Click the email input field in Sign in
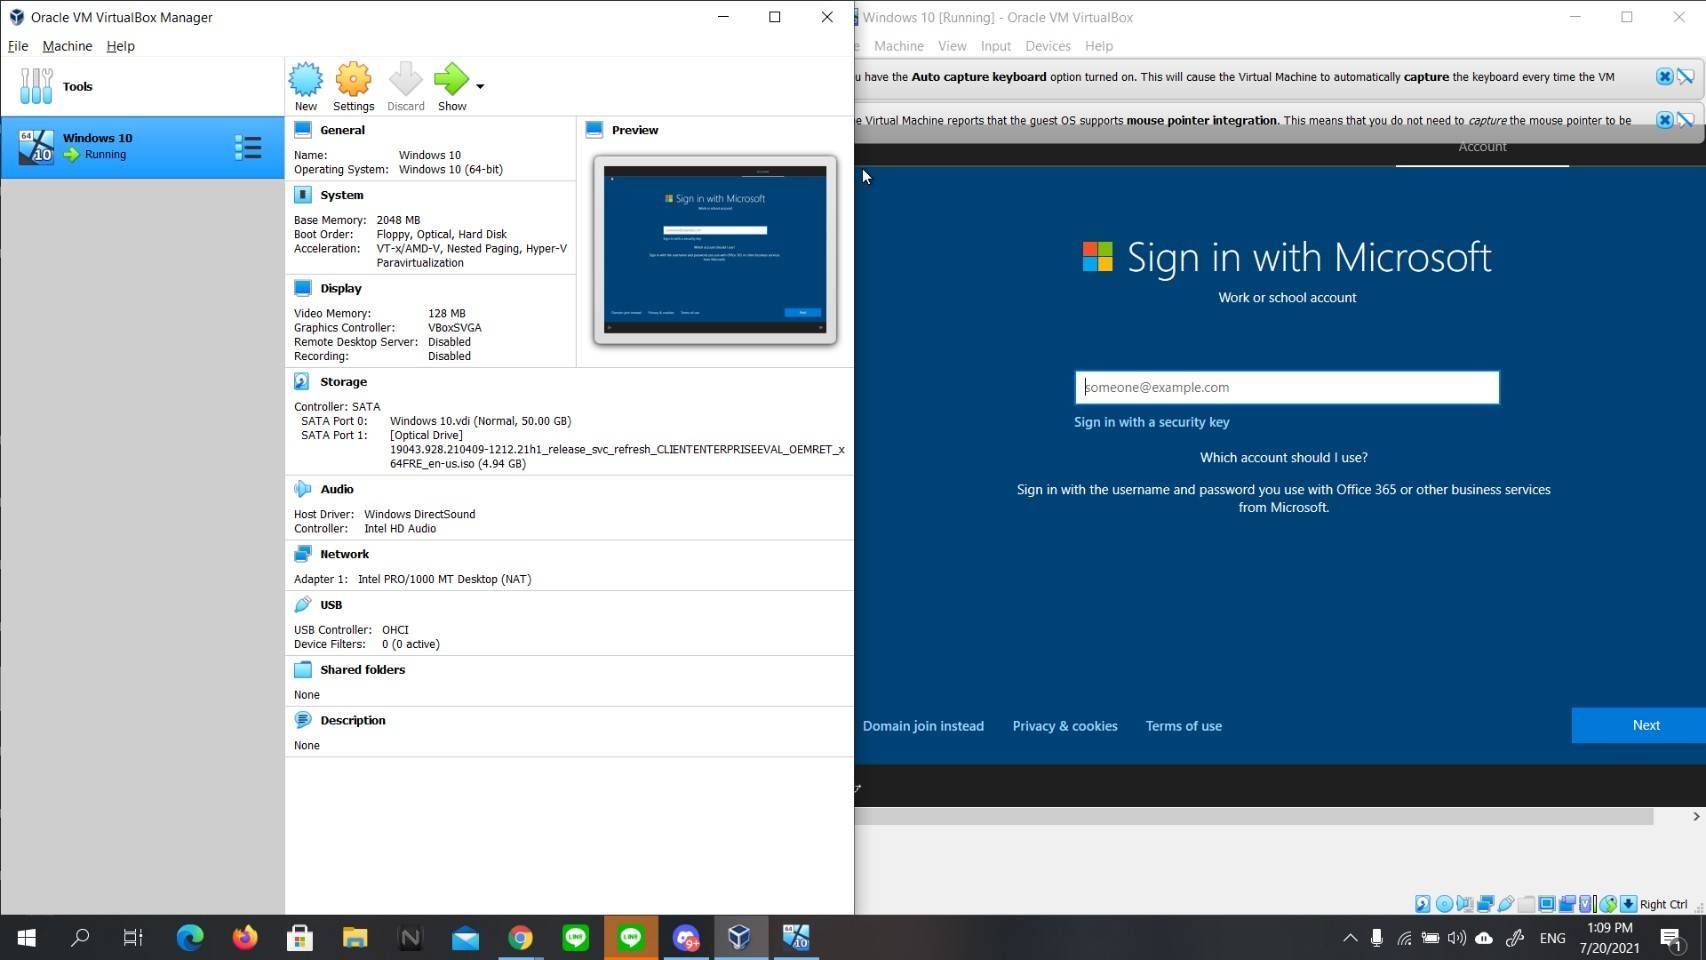The image size is (1706, 960). pos(1287,387)
